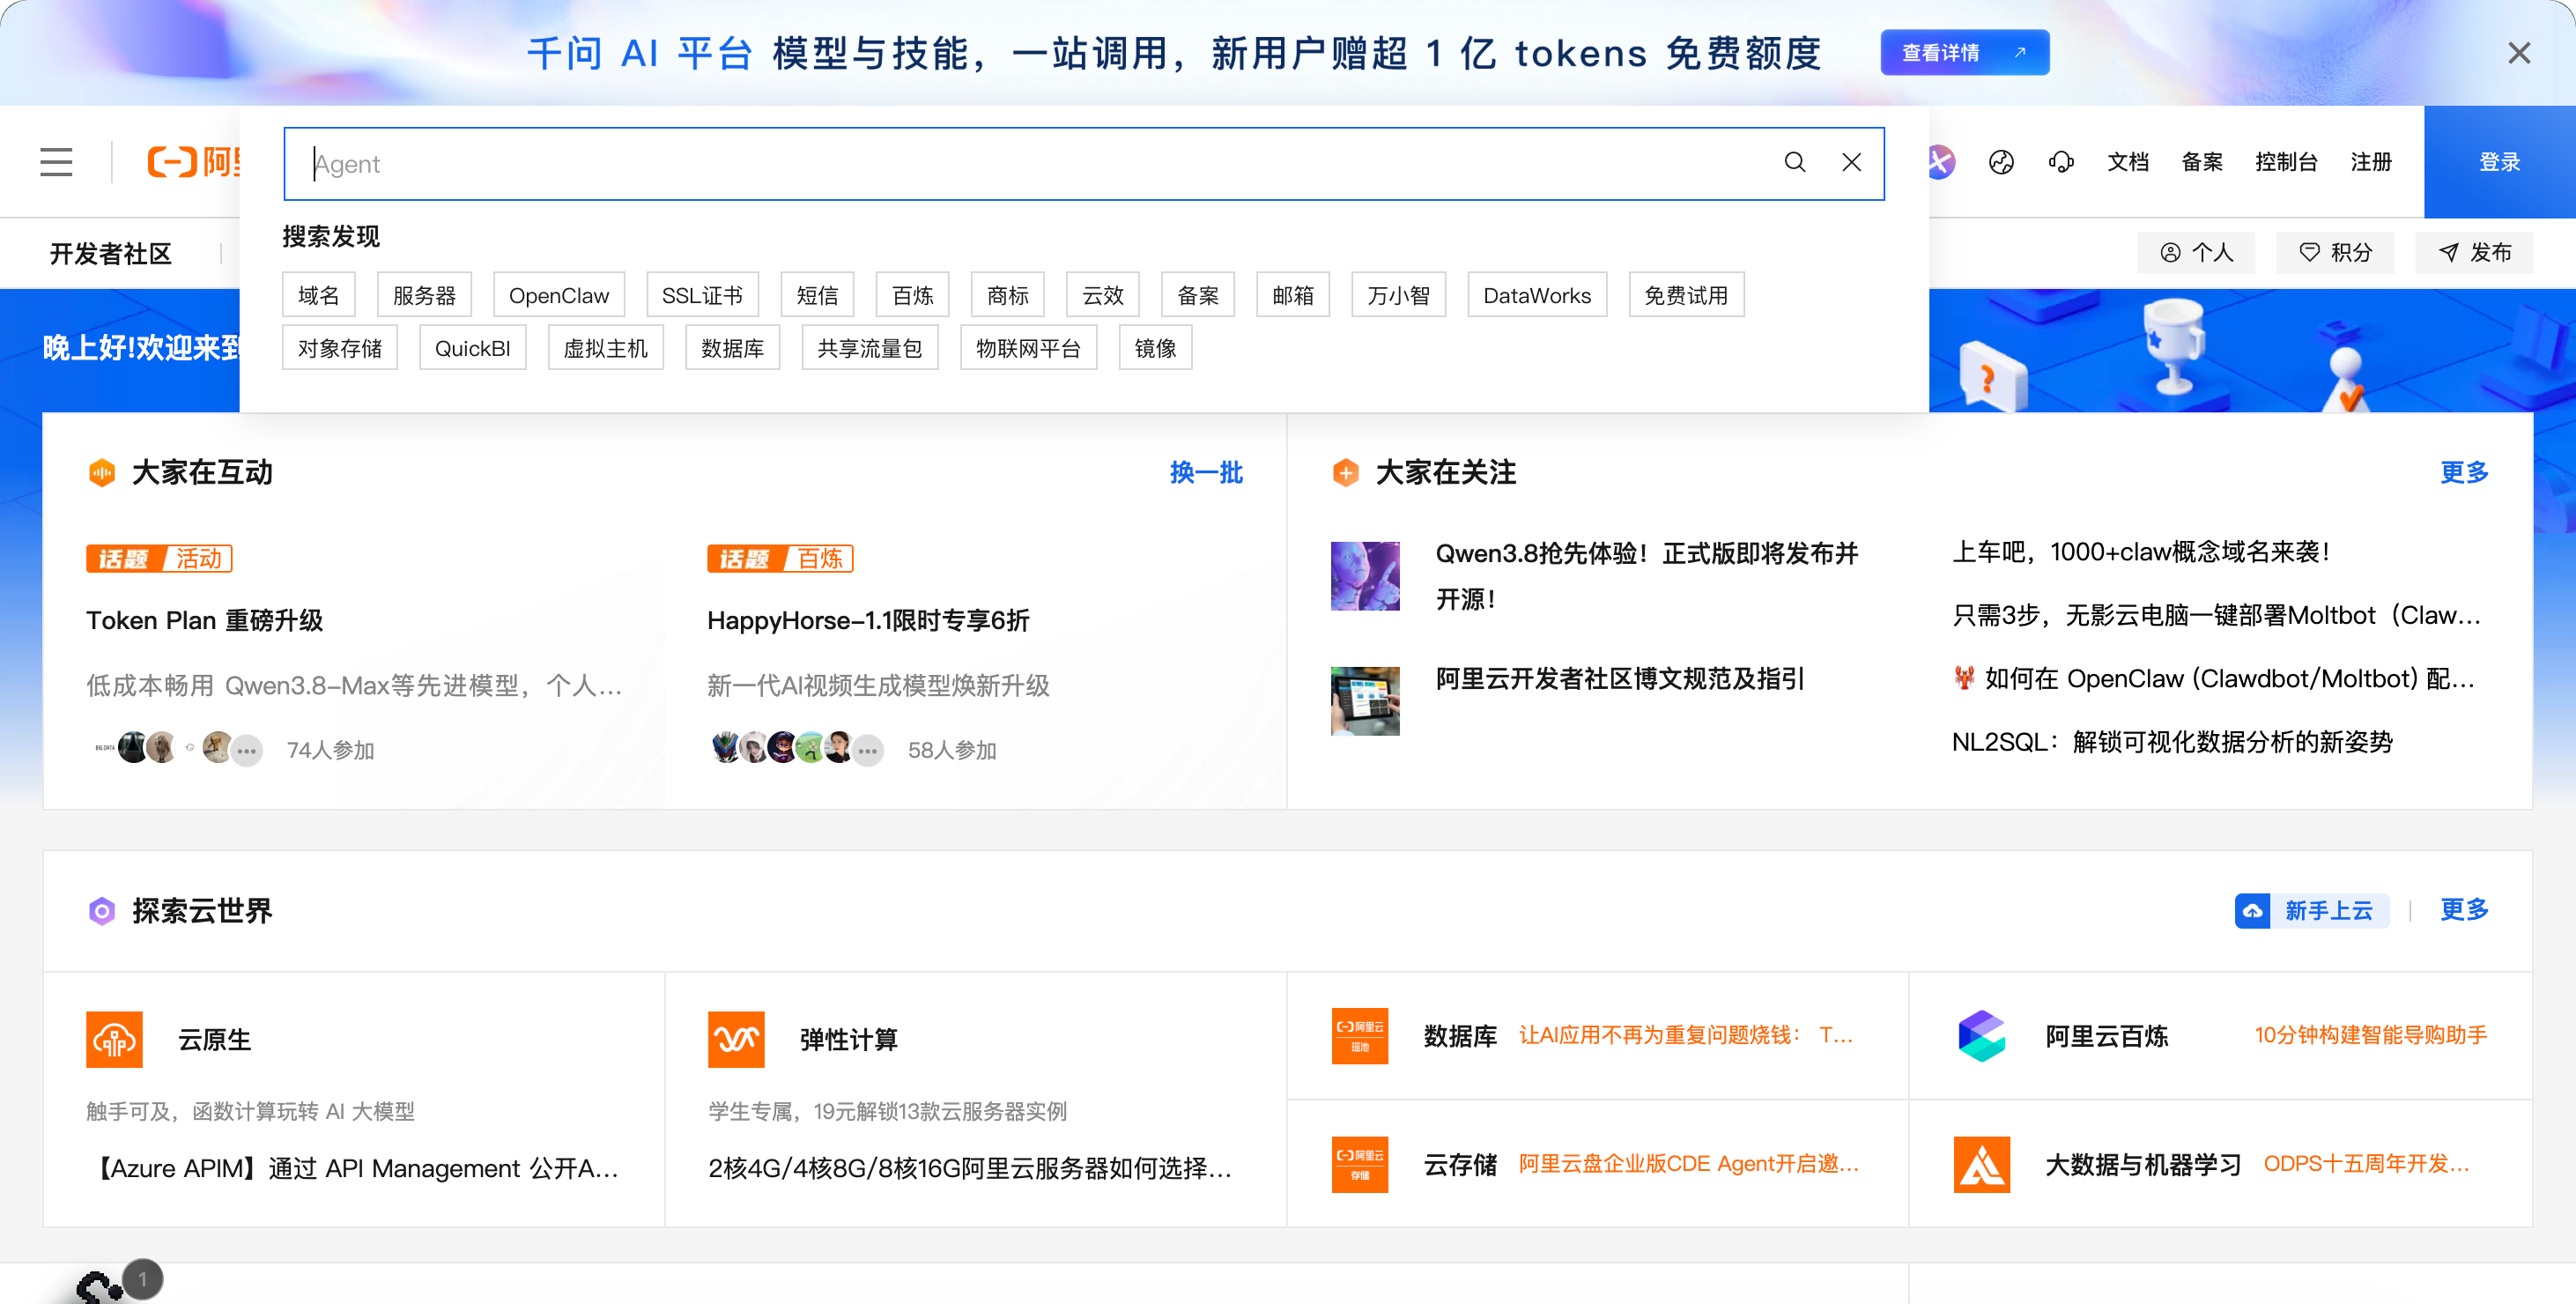This screenshot has width=2576, height=1304.
Task: Select the 商标 search tag
Action: (1008, 295)
